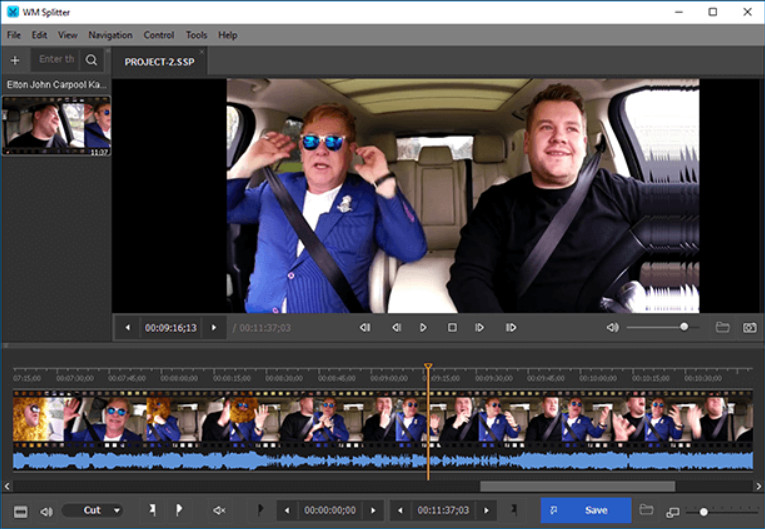Increase start time 00:00:00;00

[373, 510]
